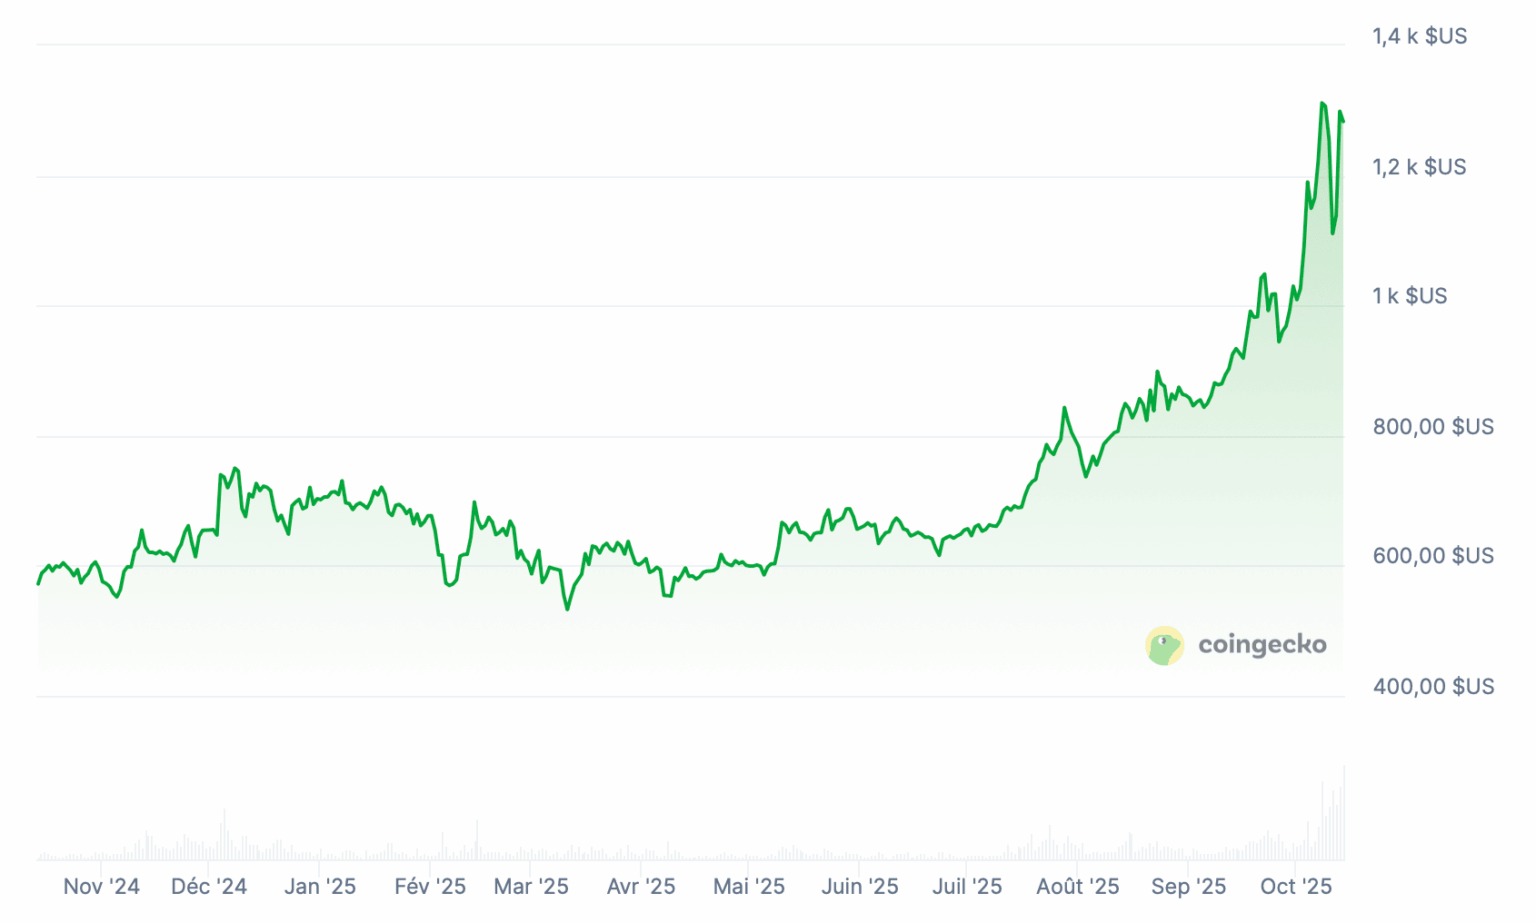
Task: Click the 1 k $US price label
Action: 1410,296
